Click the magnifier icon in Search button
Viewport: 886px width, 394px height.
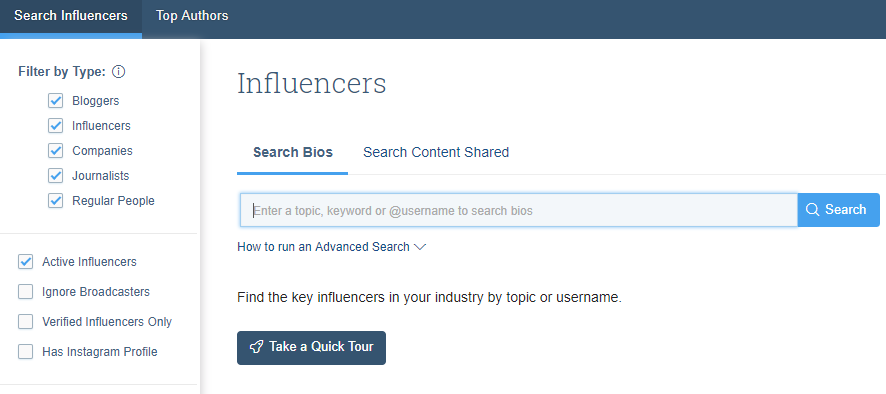point(813,210)
